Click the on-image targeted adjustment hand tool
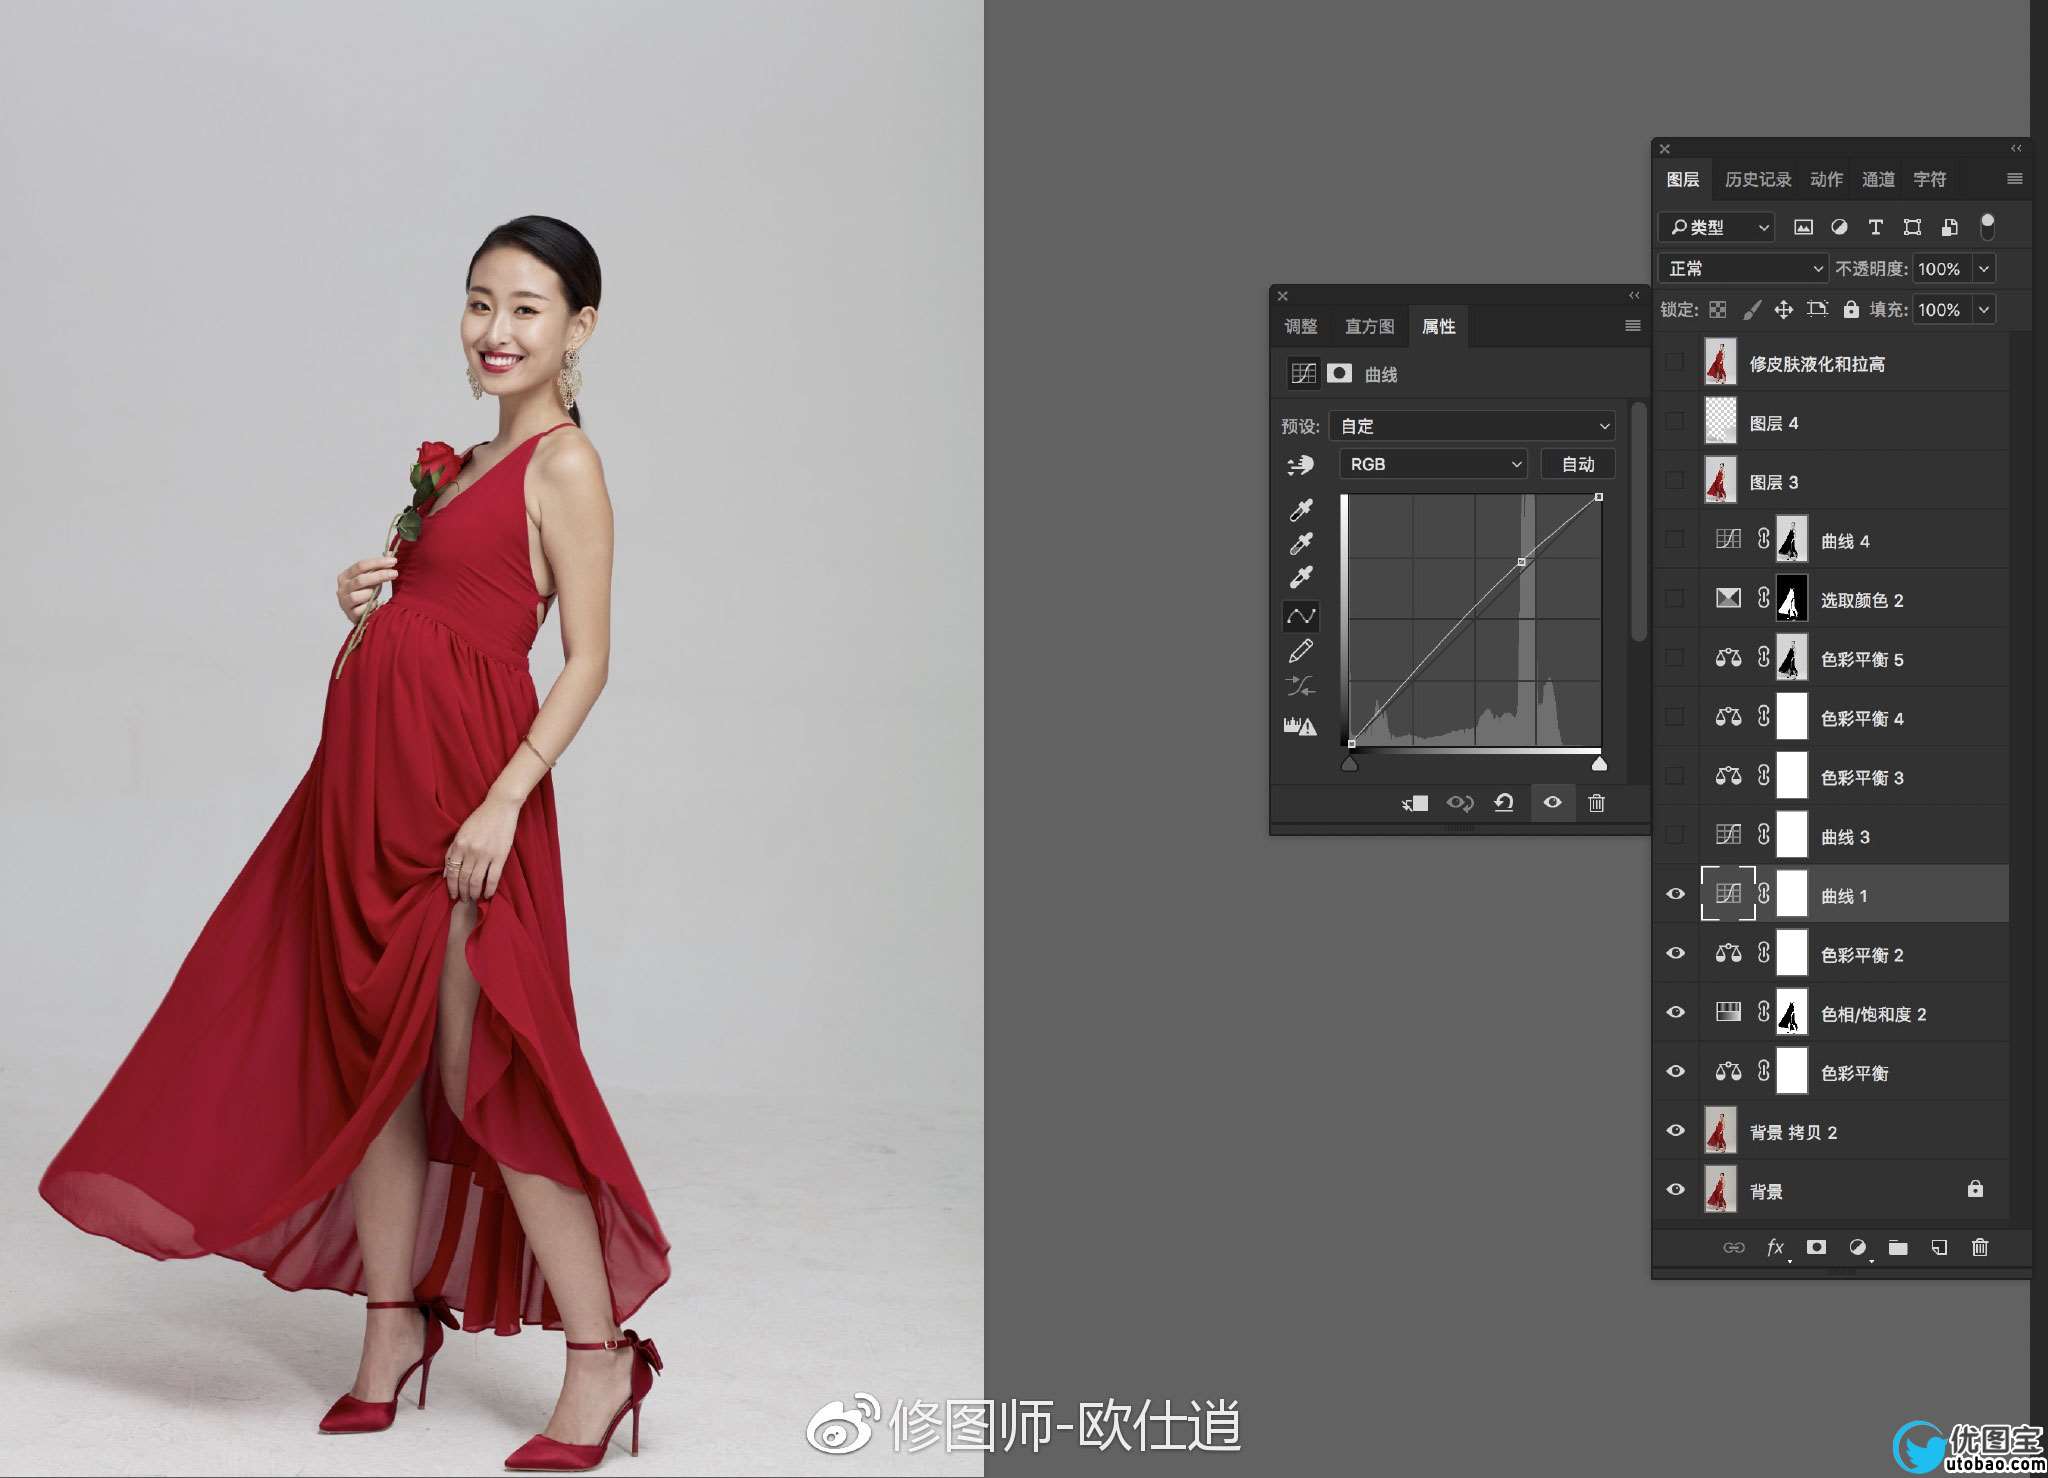This screenshot has height=1478, width=2048. (1300, 465)
